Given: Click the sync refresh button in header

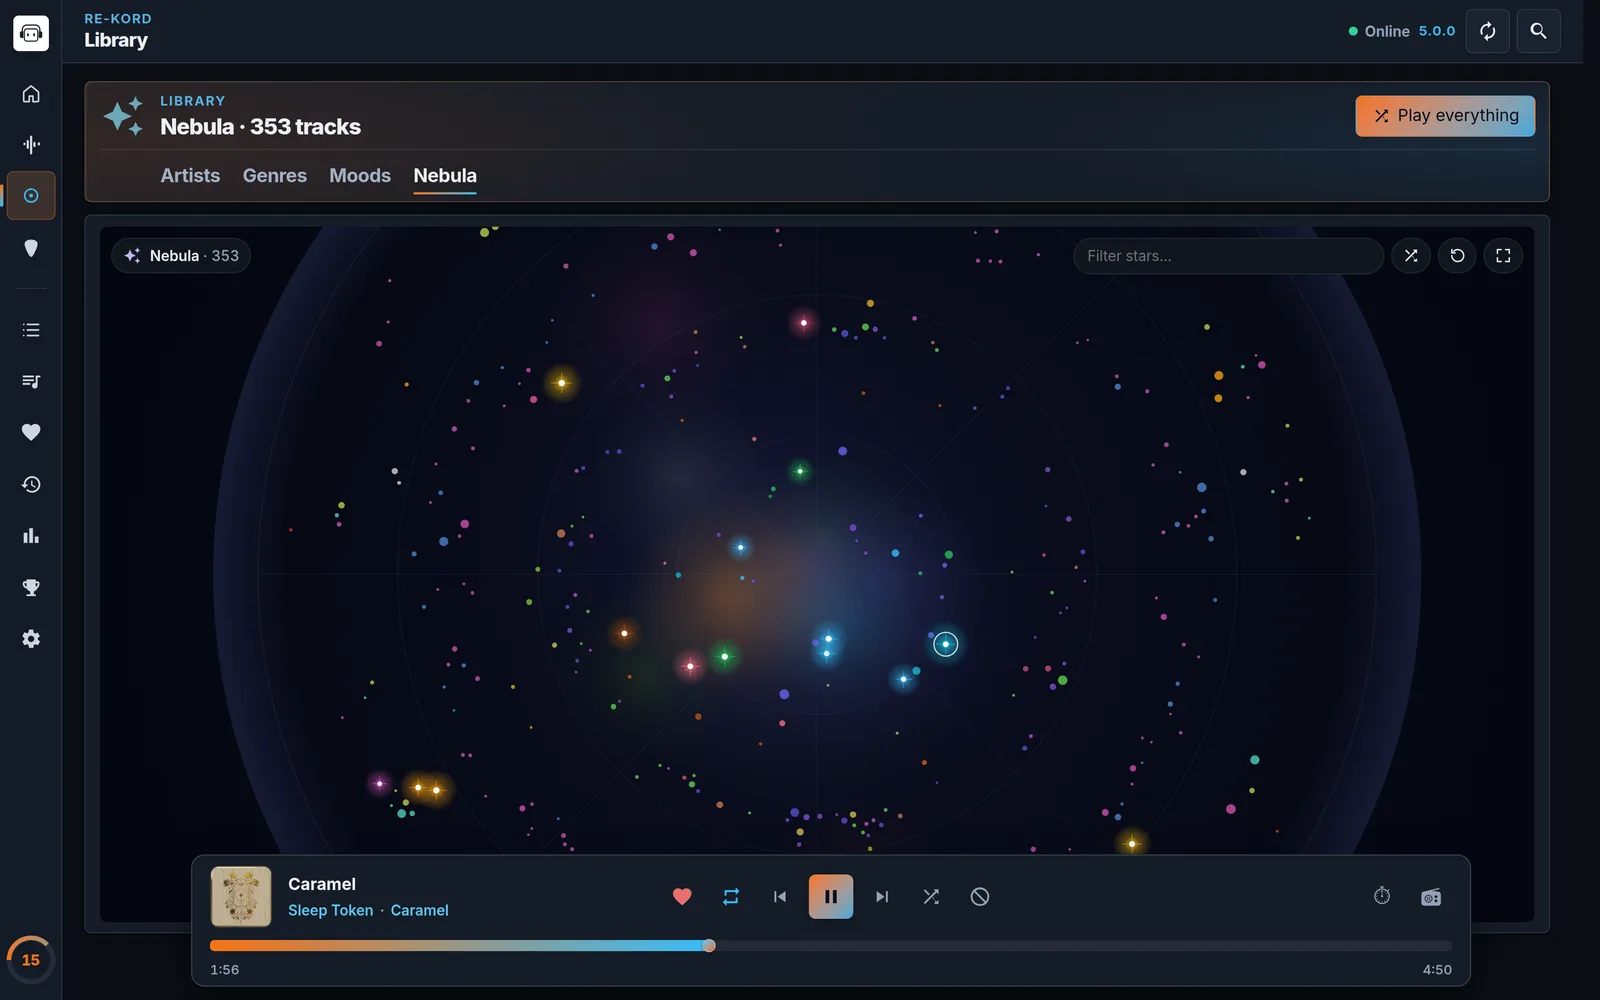Looking at the screenshot, I should coord(1487,31).
